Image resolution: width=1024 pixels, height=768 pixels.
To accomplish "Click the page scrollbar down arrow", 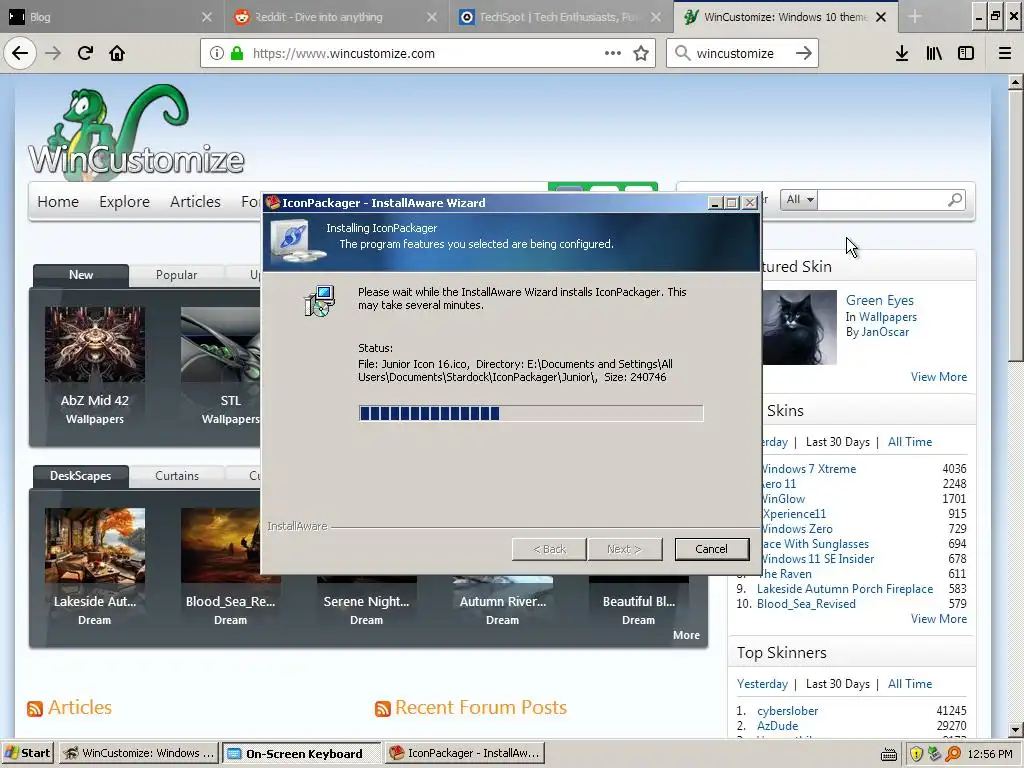I will (x=1016, y=730).
